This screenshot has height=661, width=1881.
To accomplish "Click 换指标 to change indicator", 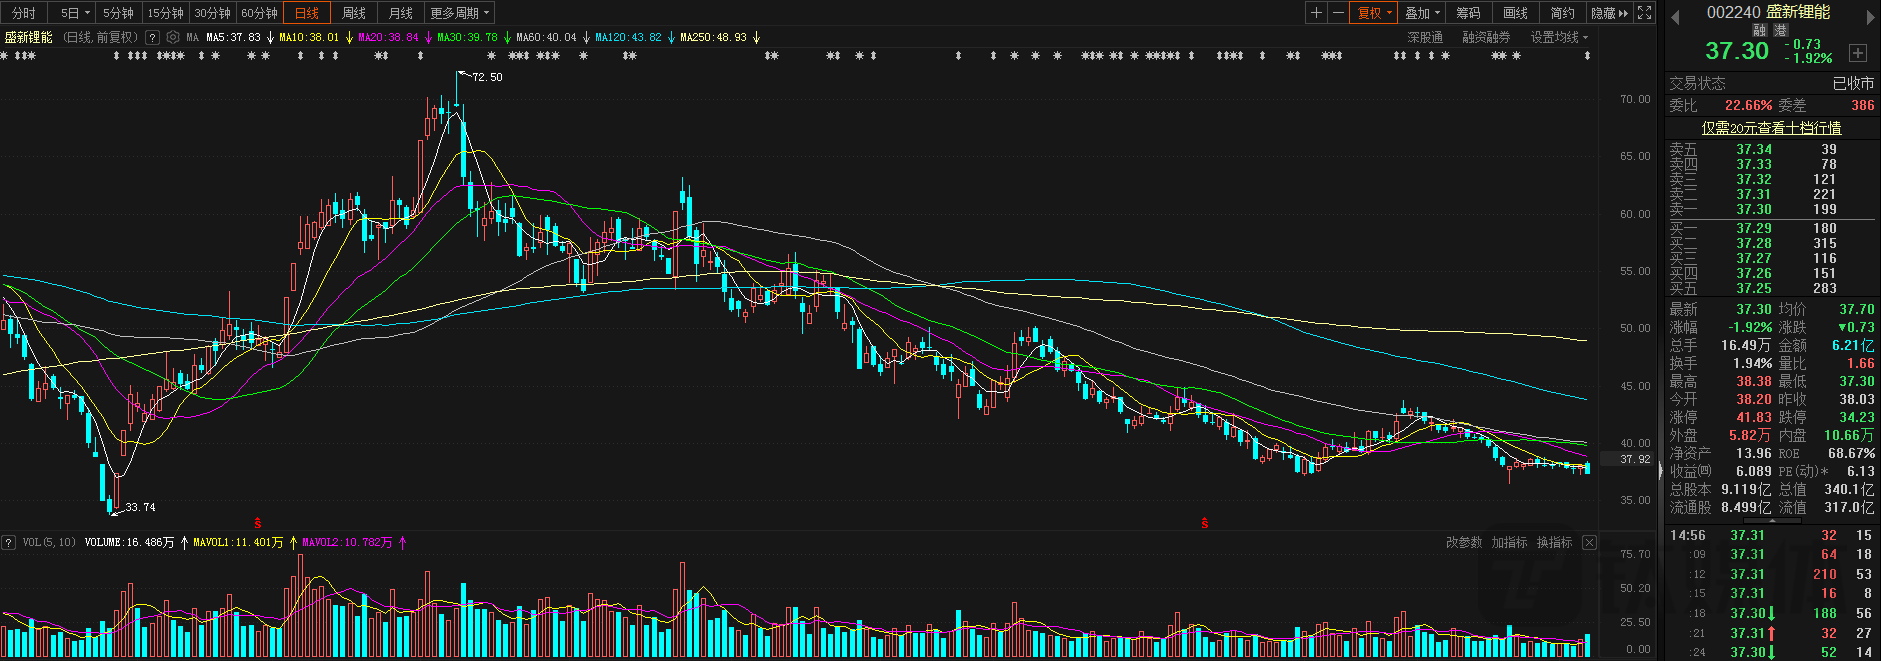I will click(x=1554, y=542).
